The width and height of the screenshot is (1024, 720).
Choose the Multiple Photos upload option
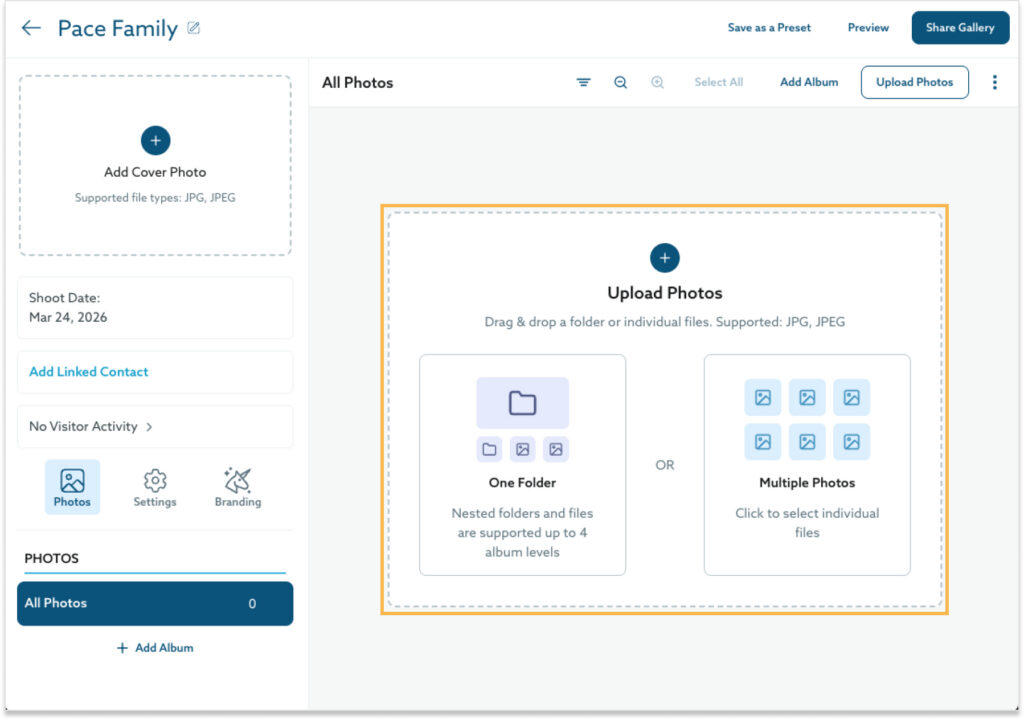[x=807, y=465]
